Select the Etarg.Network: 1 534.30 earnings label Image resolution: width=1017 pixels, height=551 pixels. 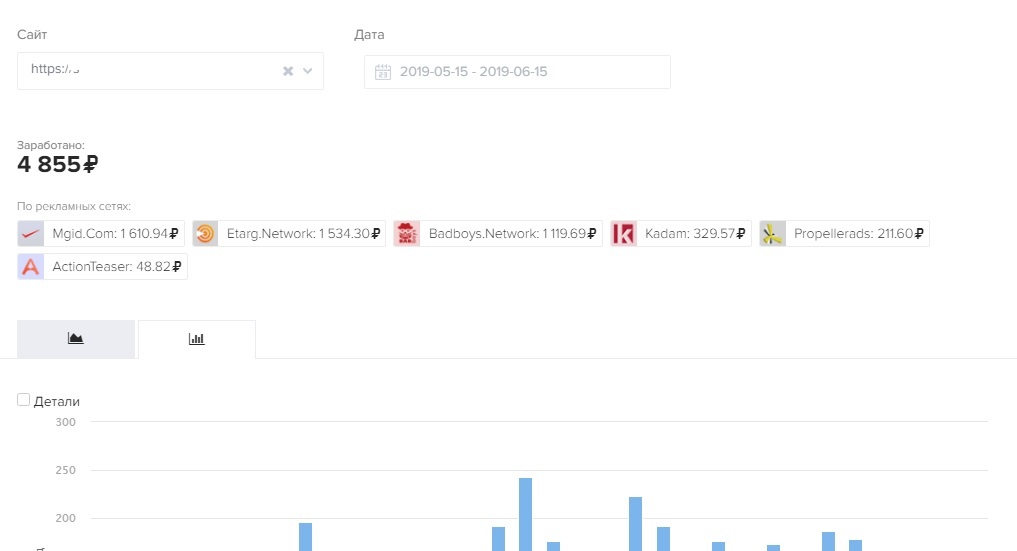tap(304, 233)
